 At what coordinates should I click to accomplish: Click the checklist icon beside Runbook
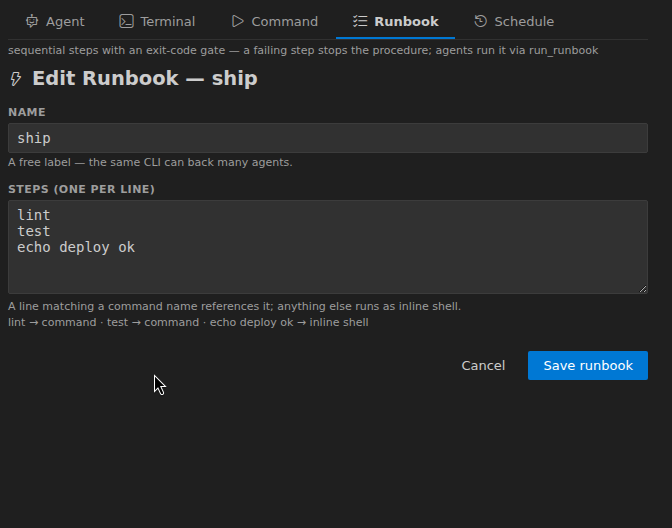coord(360,21)
